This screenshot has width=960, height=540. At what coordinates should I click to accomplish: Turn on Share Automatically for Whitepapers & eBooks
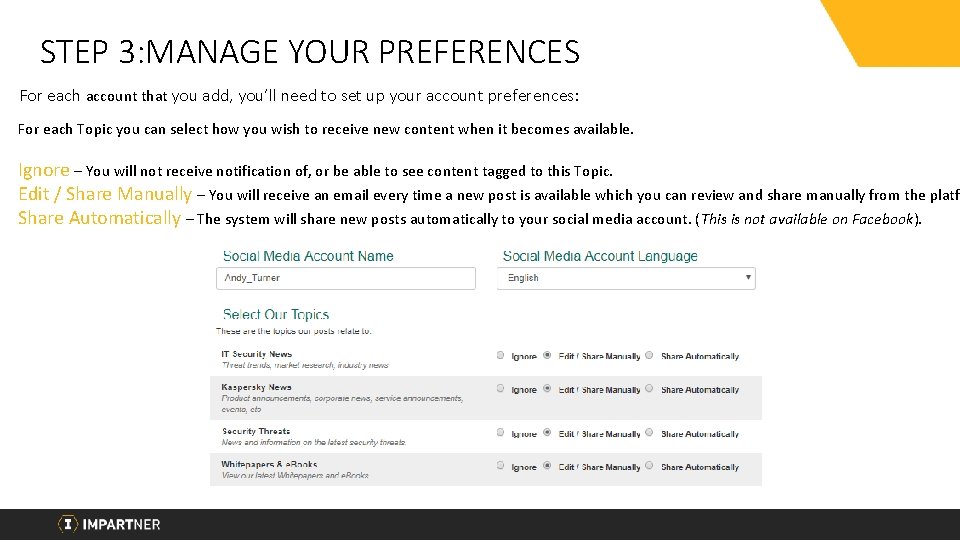(x=649, y=466)
